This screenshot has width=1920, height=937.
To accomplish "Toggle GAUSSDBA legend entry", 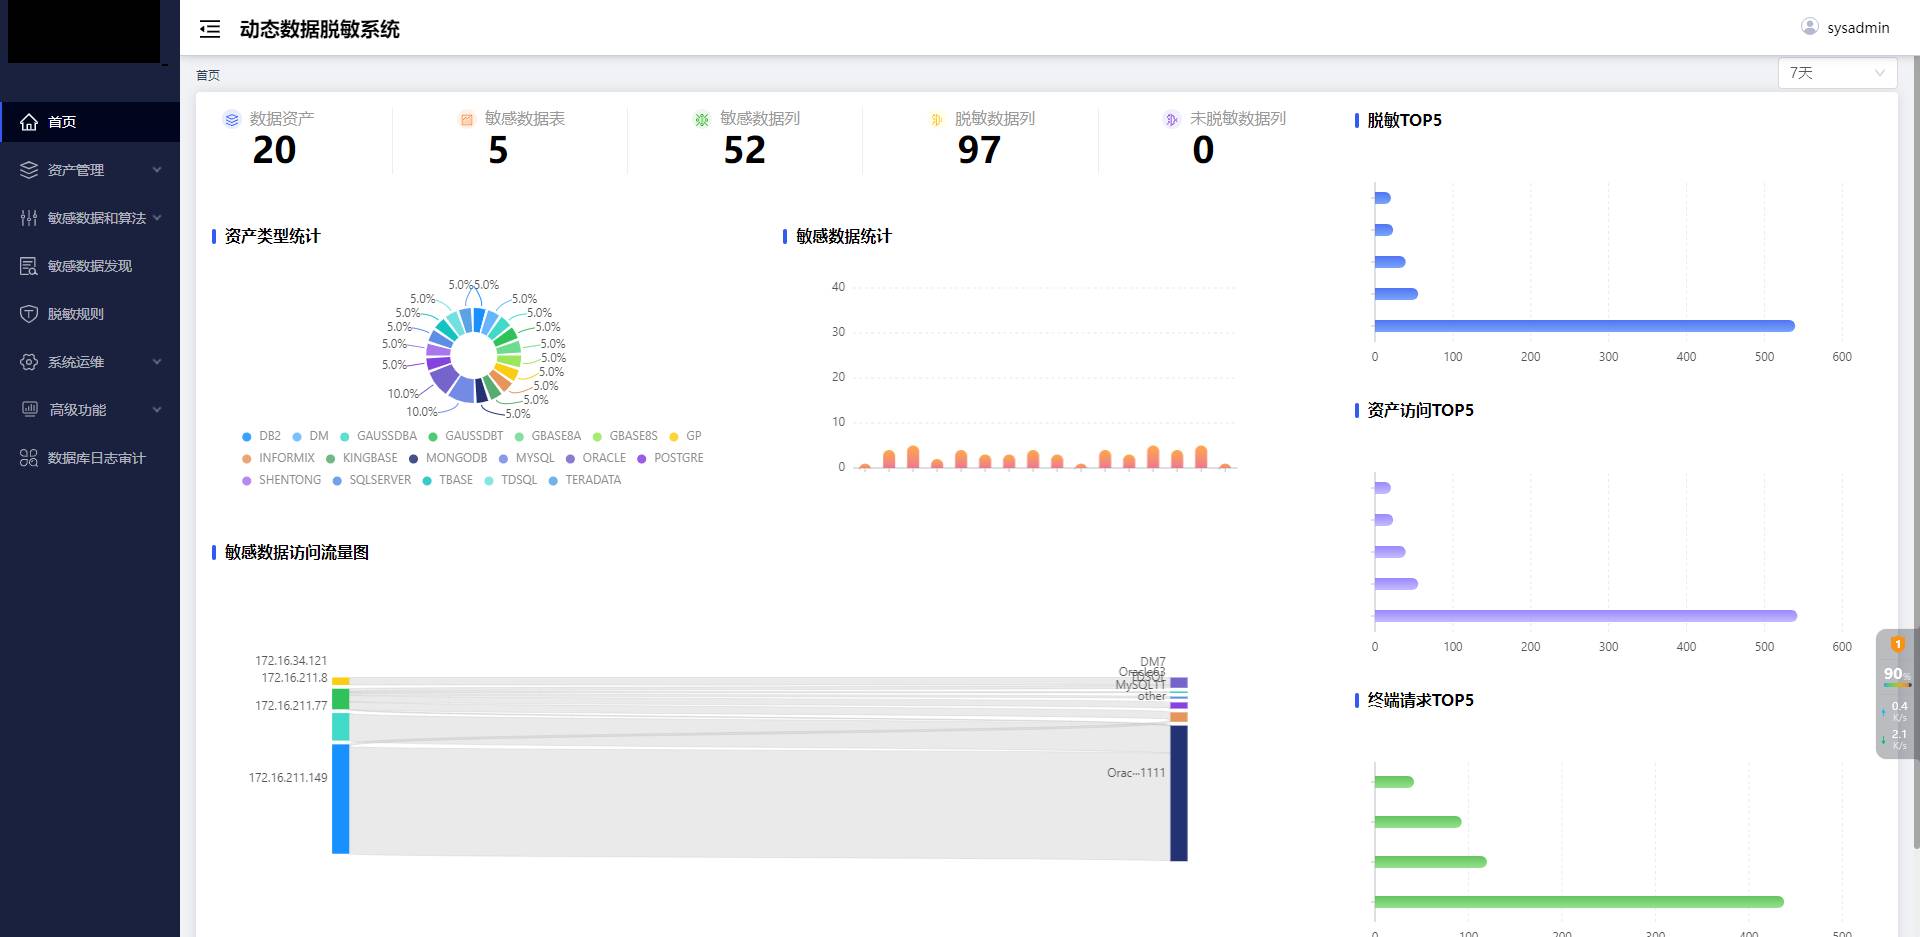I will coord(378,436).
